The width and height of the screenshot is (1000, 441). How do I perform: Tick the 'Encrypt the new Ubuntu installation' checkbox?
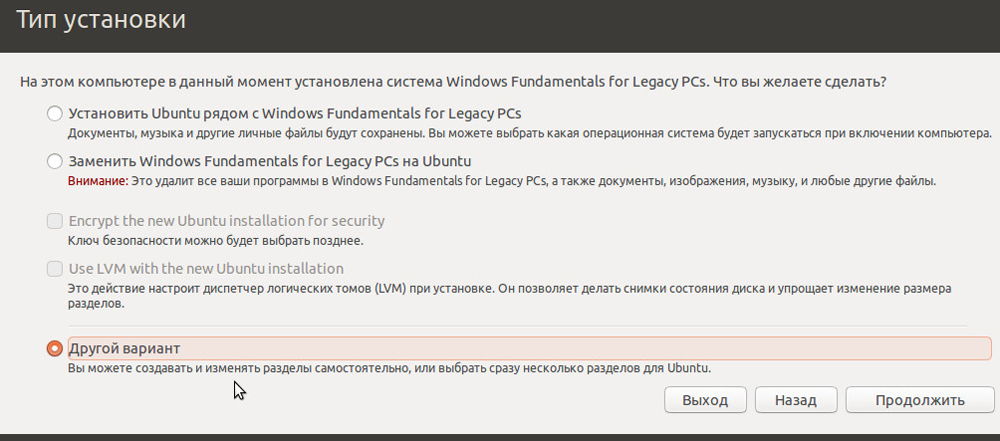pos(55,221)
